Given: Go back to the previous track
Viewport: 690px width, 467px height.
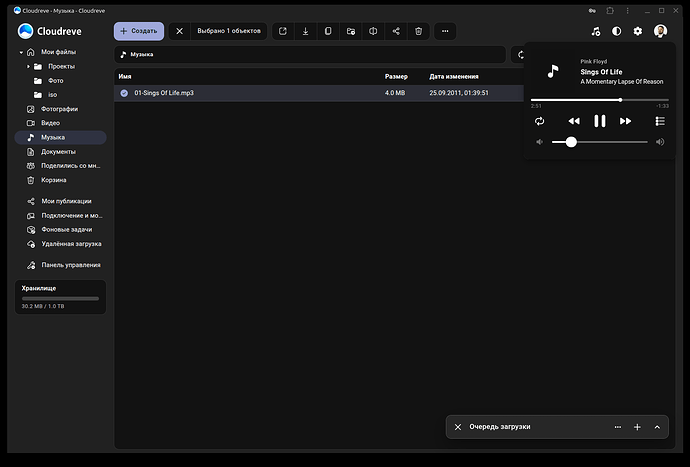Looking at the screenshot, I should tap(574, 121).
